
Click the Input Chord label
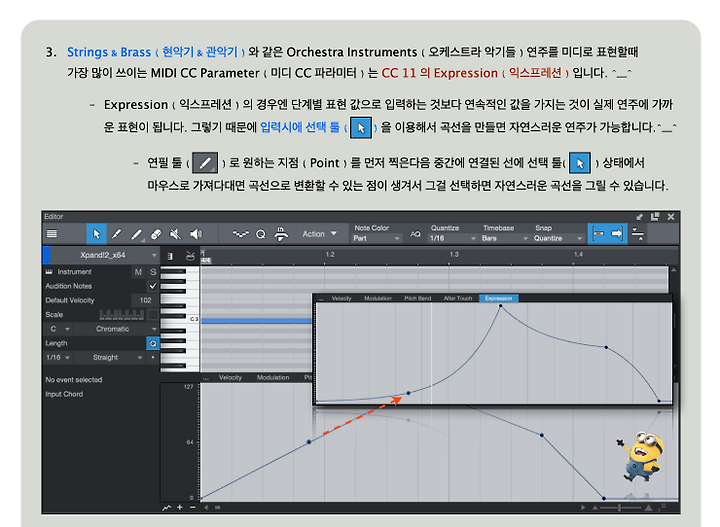[x=64, y=394]
